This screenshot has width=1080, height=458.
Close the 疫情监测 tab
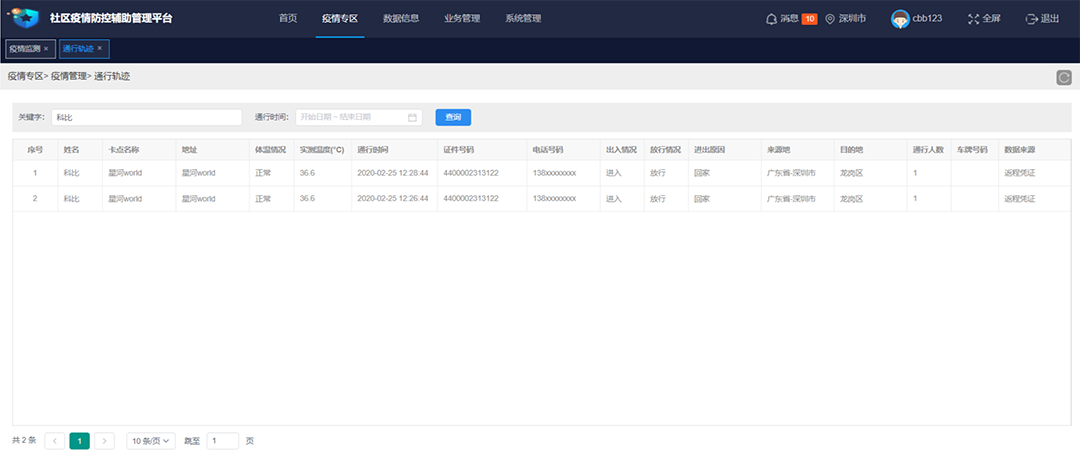tap(46, 49)
